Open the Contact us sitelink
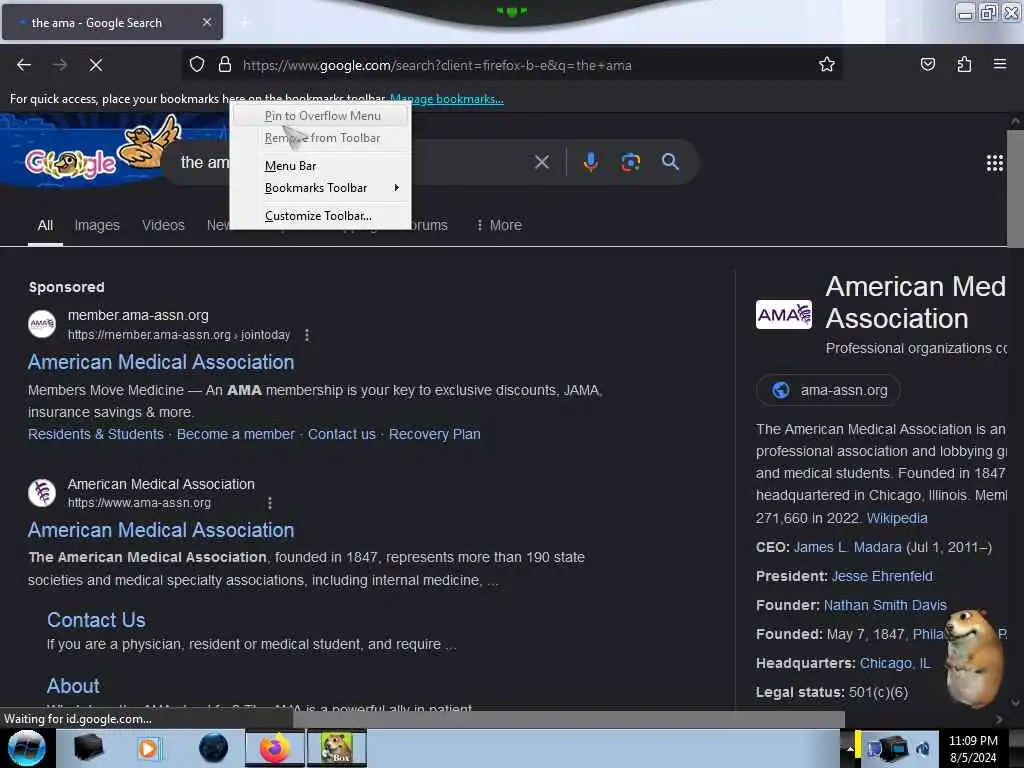 (342, 434)
